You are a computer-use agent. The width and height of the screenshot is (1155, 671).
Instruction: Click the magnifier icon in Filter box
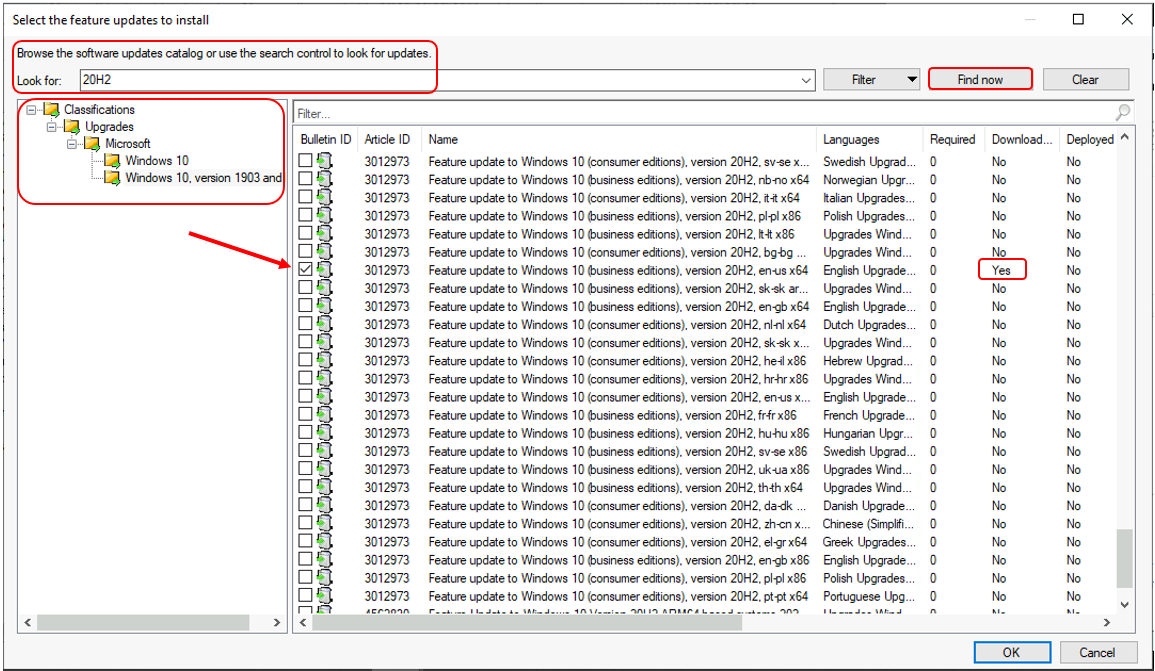click(x=1123, y=113)
